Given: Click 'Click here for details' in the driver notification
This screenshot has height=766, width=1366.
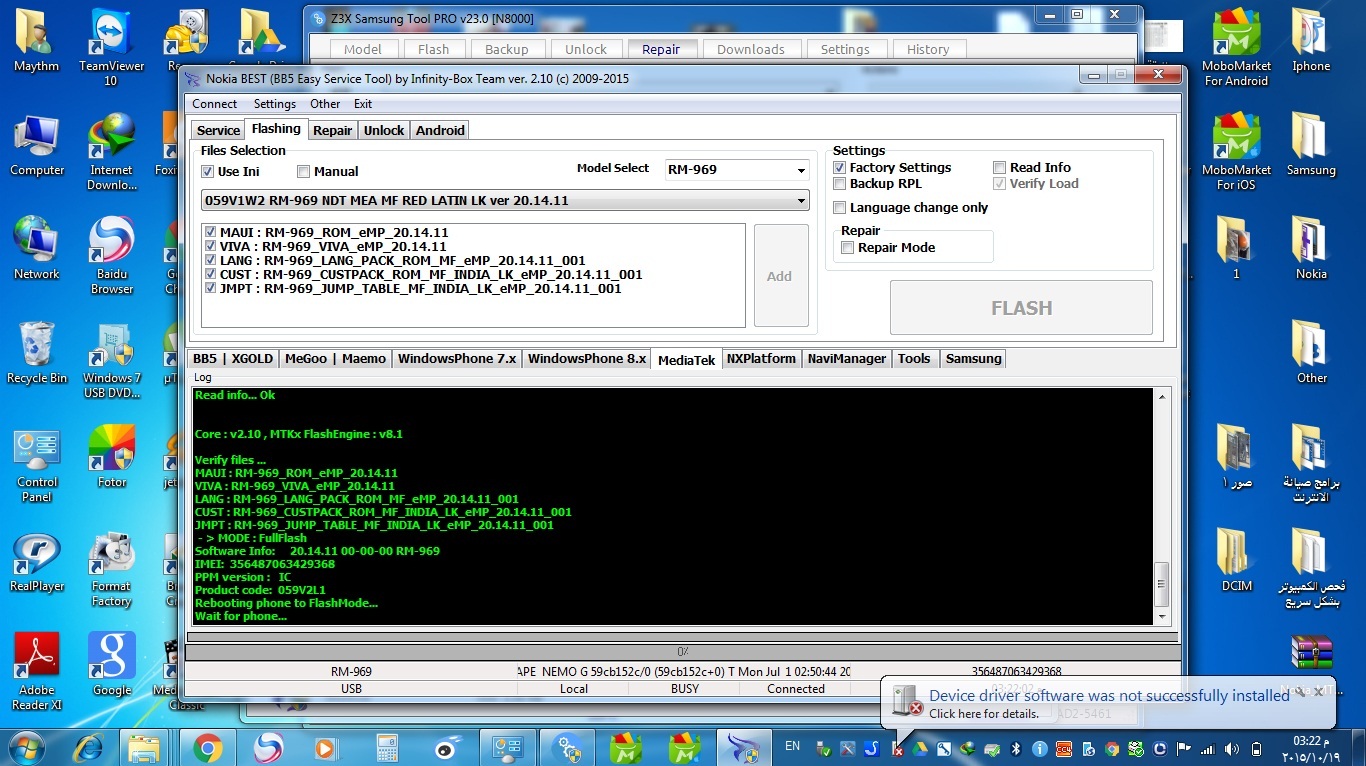Looking at the screenshot, I should 984,714.
